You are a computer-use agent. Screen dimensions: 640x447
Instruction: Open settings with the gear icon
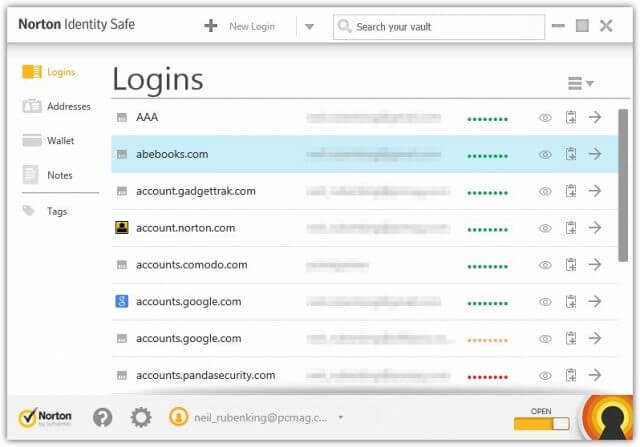tap(141, 418)
